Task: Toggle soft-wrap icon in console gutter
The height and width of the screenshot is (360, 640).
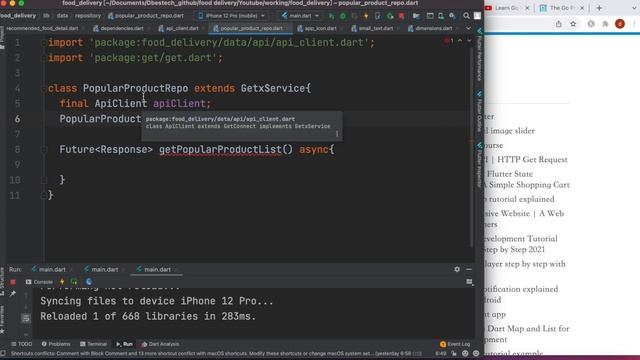Action: pyautogui.click(x=26, y=318)
